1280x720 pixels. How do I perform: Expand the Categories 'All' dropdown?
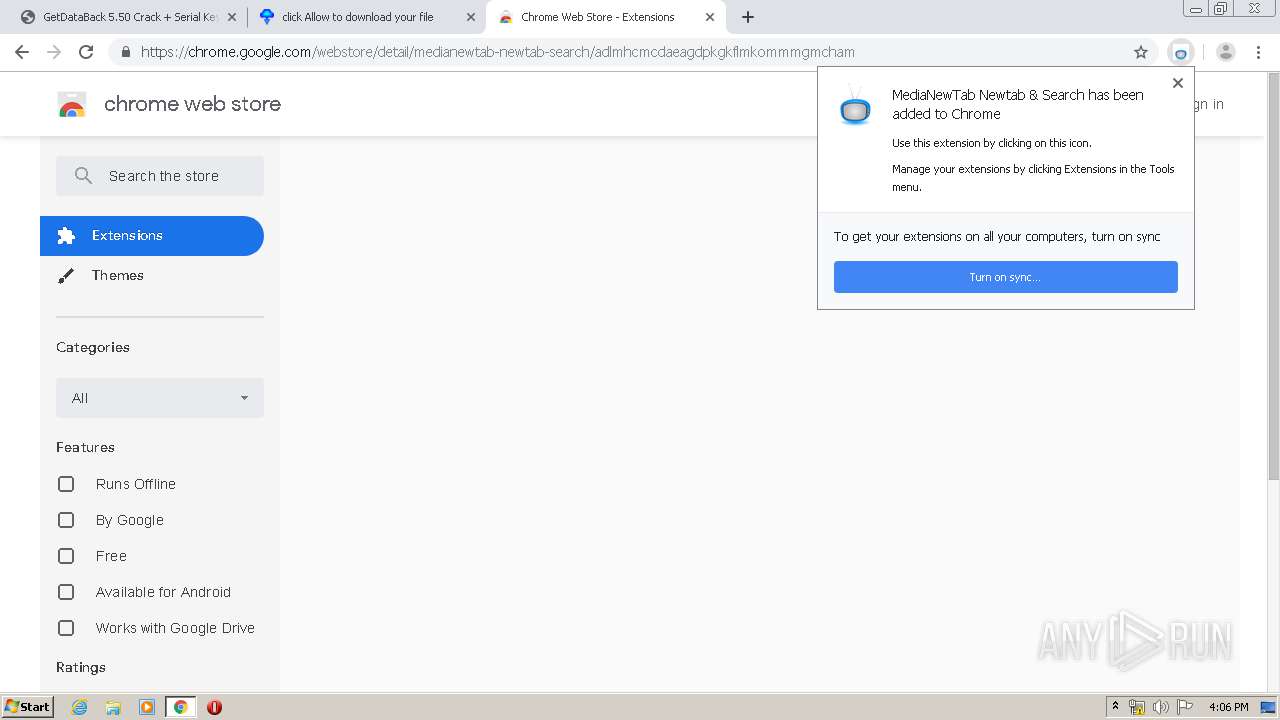pyautogui.click(x=160, y=398)
